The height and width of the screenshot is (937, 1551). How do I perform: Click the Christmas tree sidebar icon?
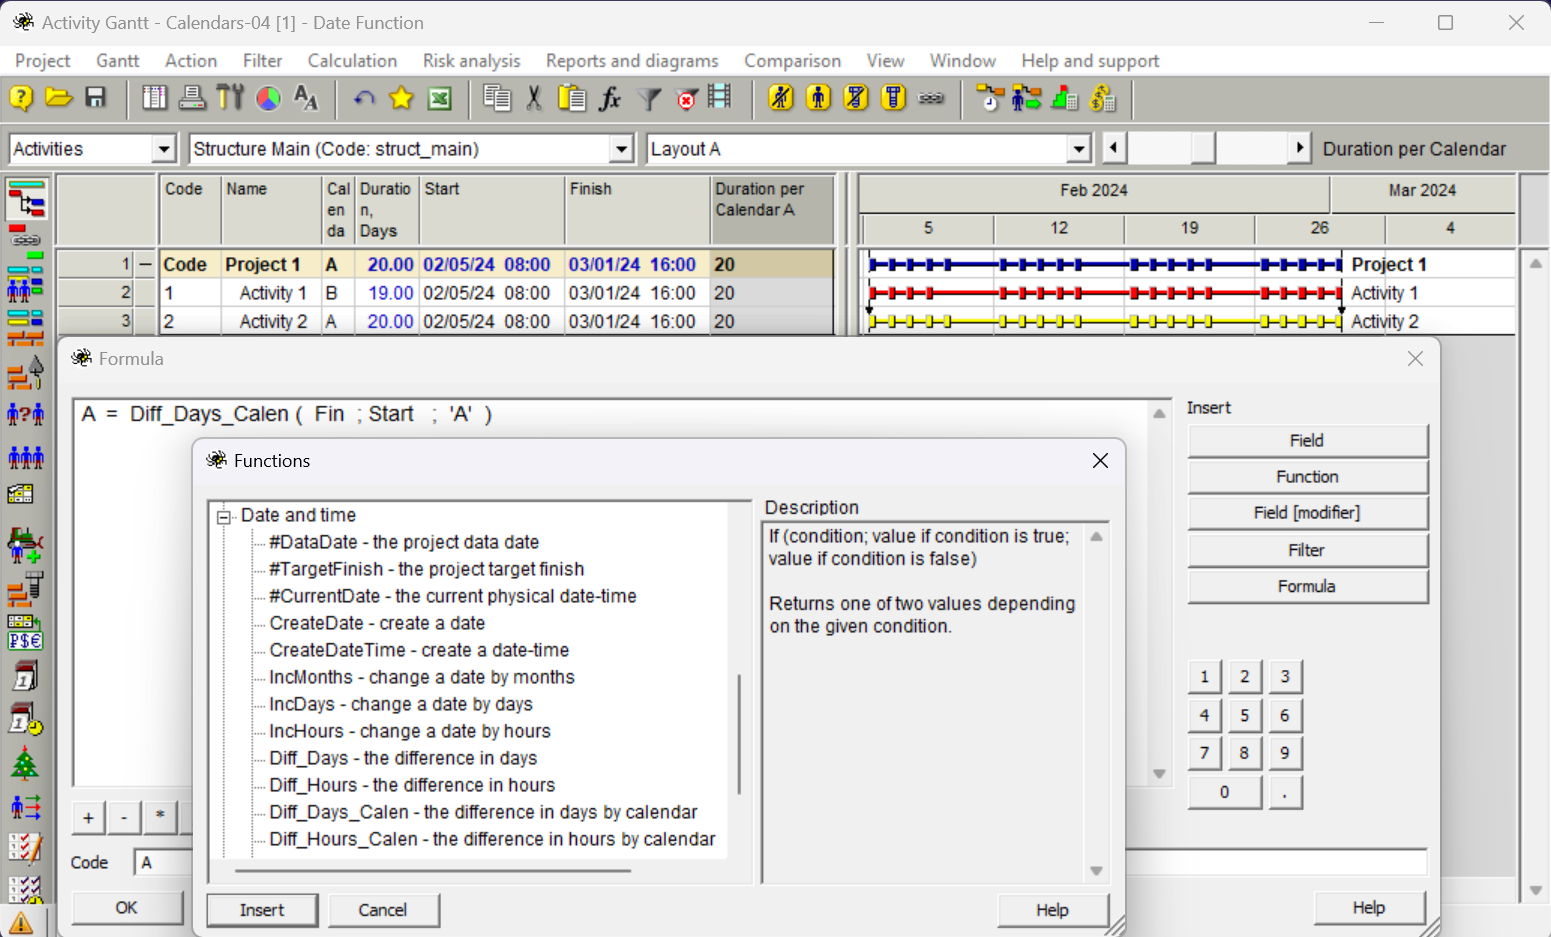25,764
